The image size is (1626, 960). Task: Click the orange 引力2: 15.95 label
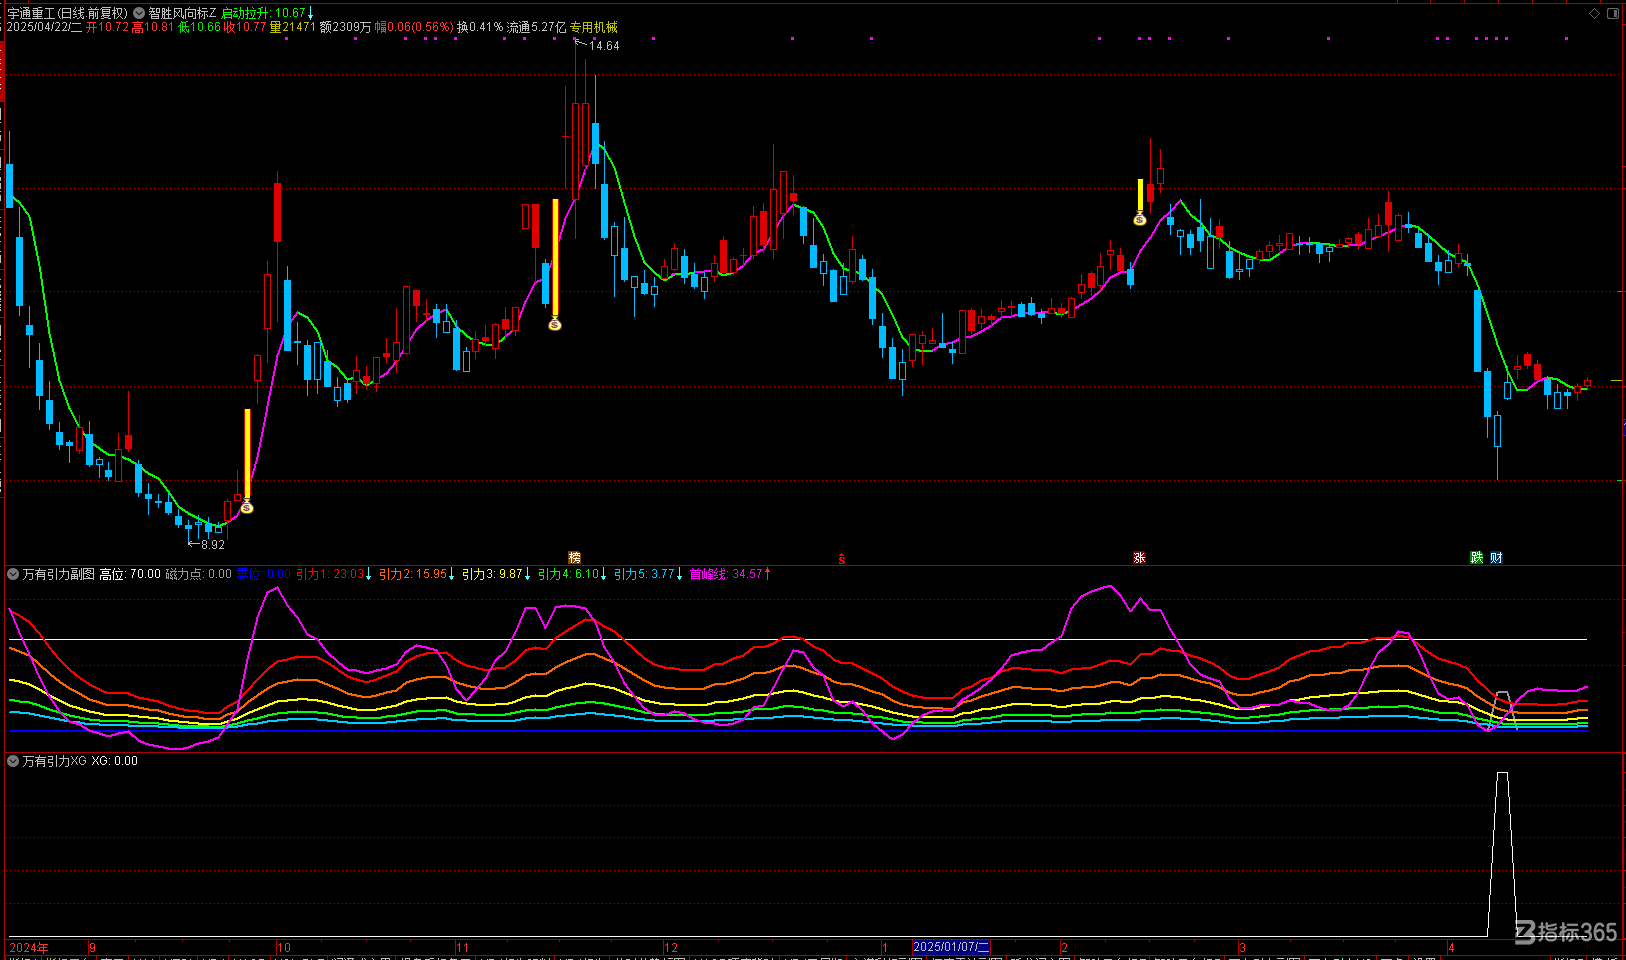click(413, 574)
